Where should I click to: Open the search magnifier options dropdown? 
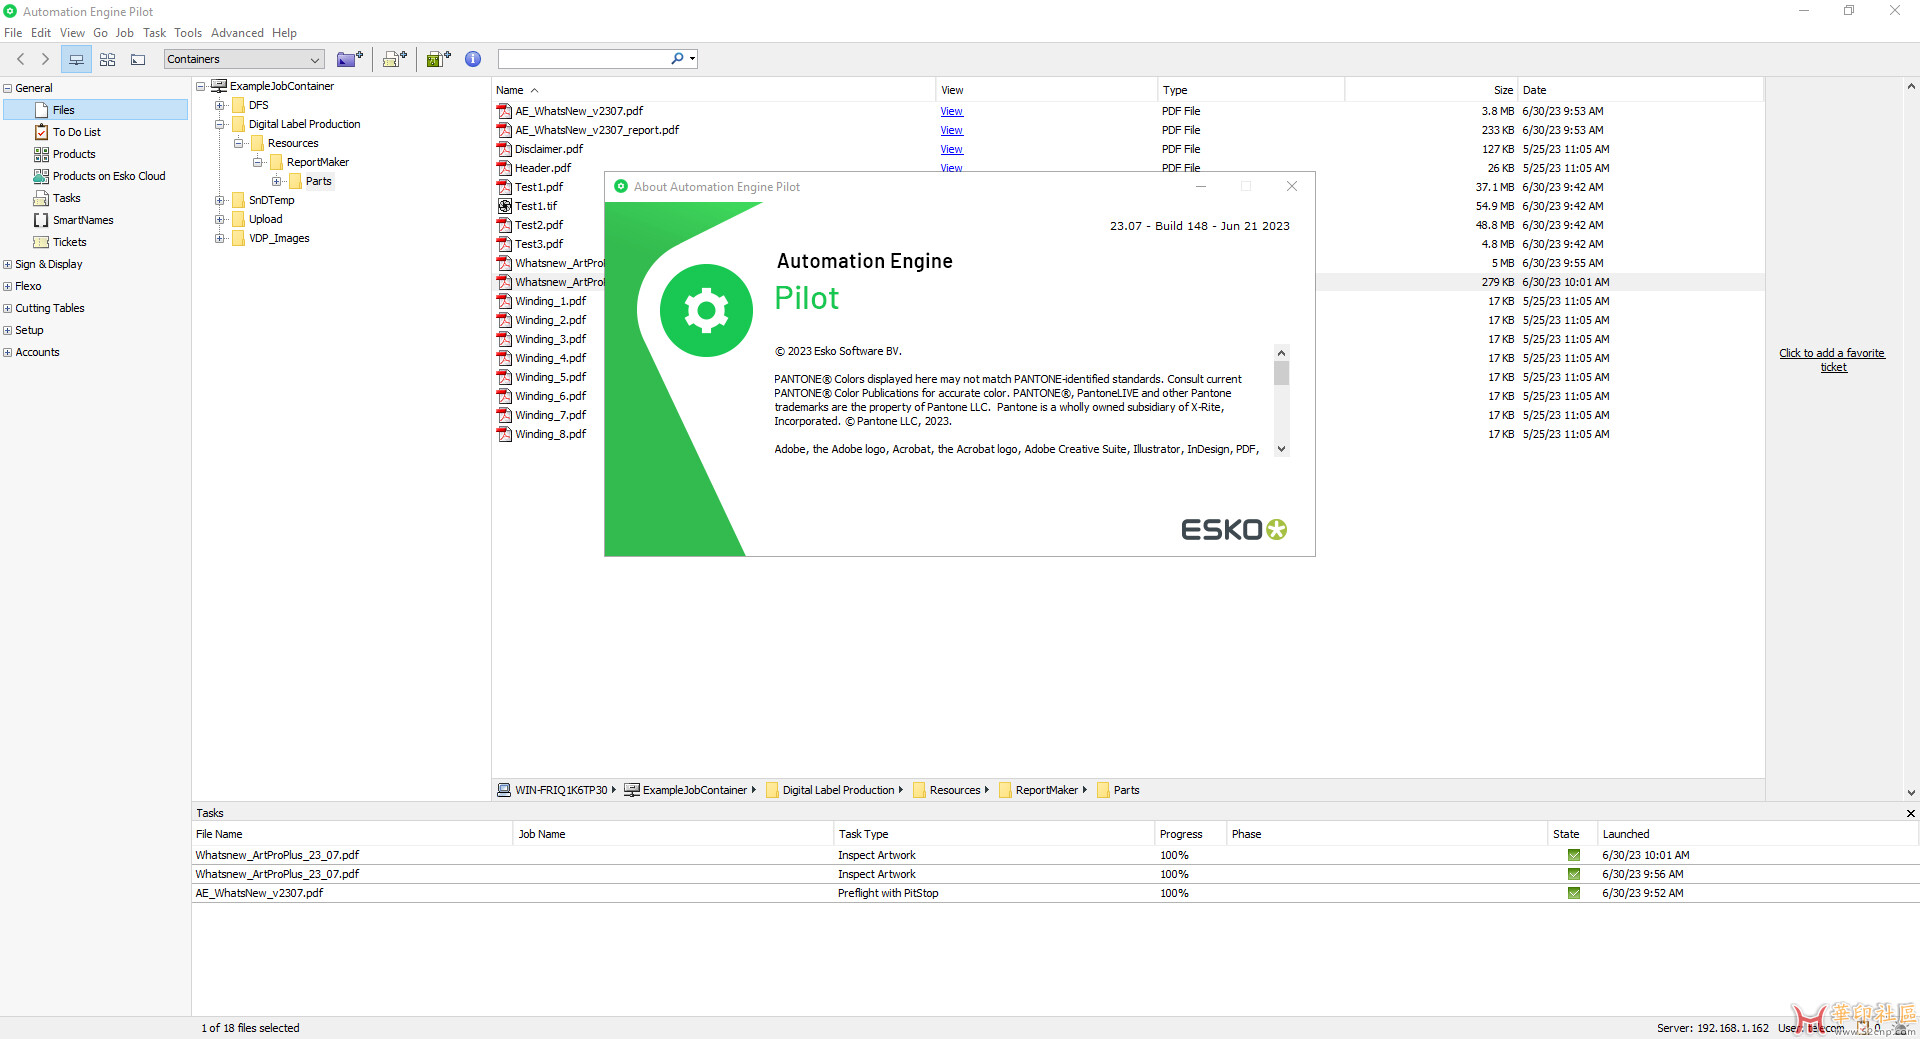pos(684,59)
